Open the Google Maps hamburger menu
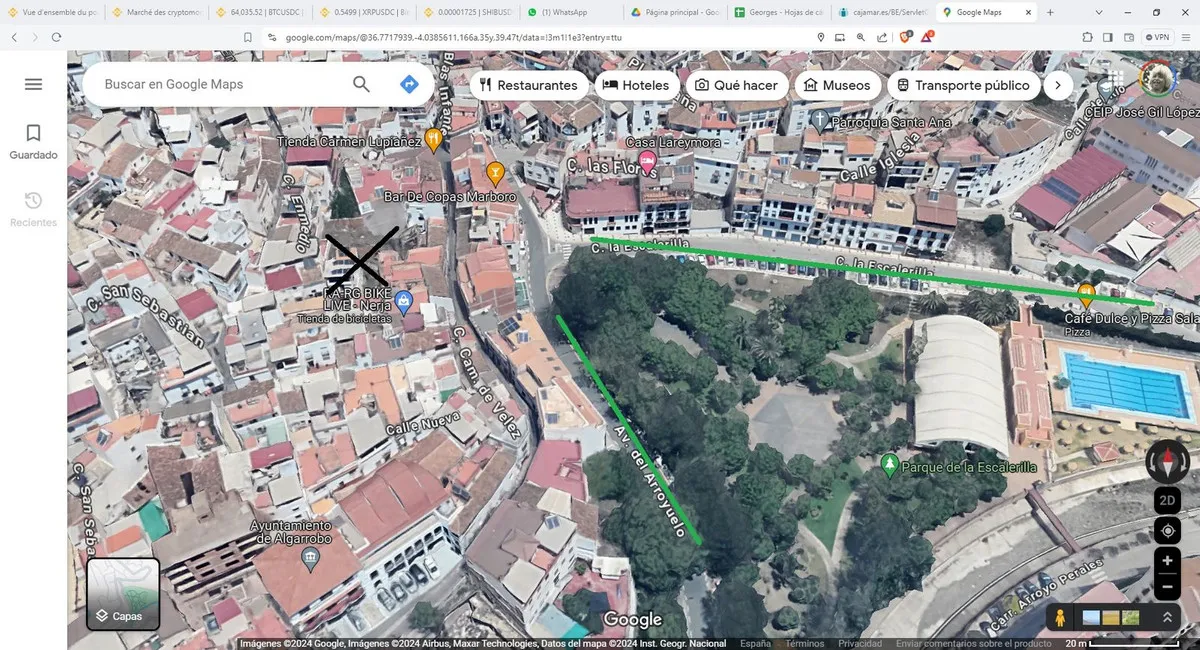 [33, 84]
